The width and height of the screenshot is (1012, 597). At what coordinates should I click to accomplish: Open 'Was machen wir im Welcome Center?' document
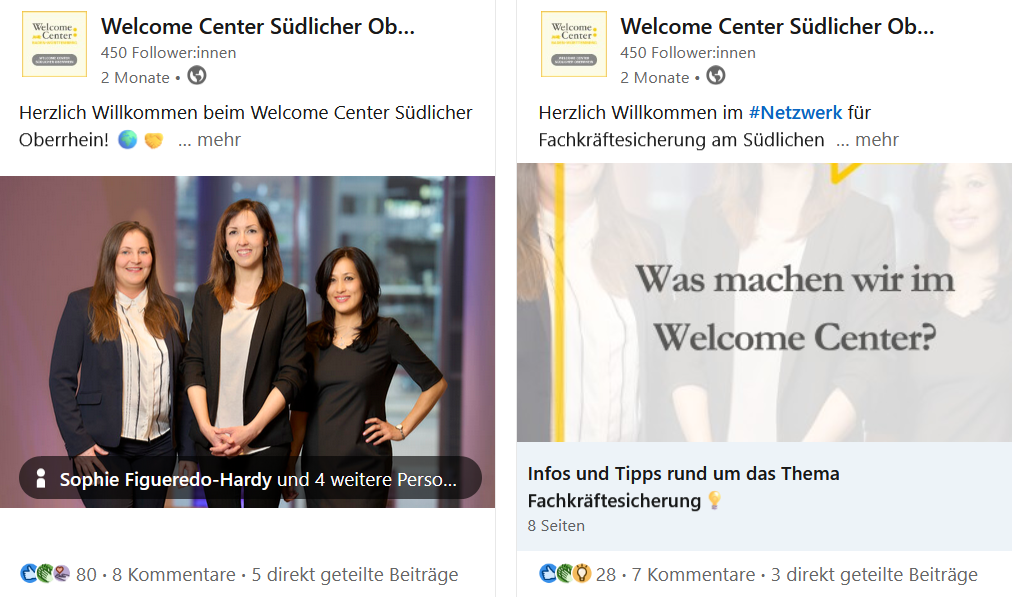(x=764, y=302)
